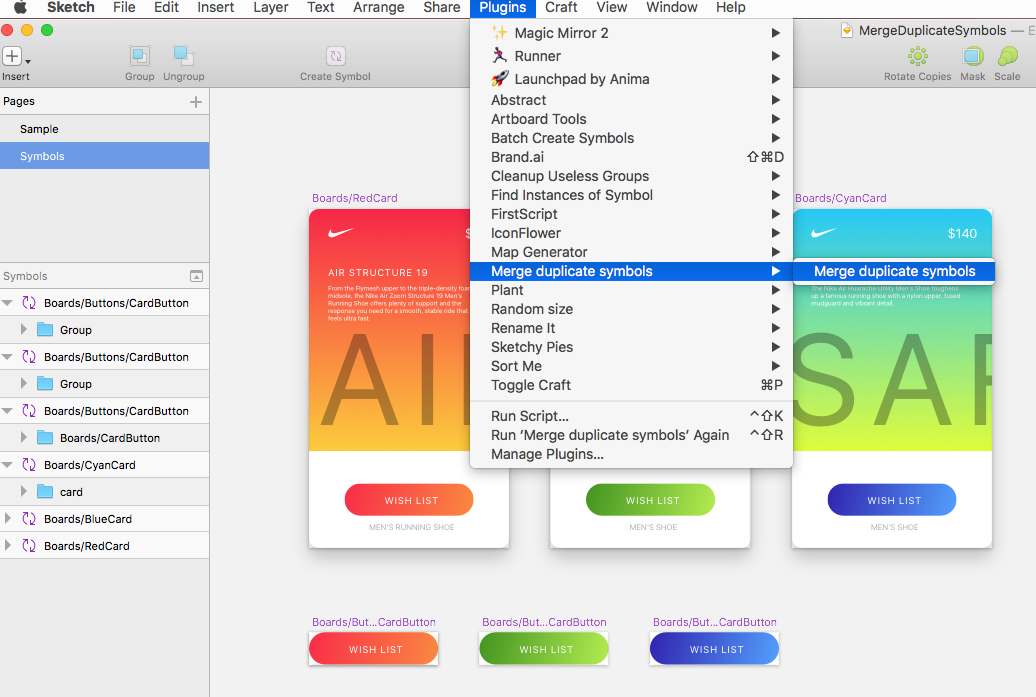Click the Ungroup toolbar icon
The image size is (1036, 697).
pos(183,58)
